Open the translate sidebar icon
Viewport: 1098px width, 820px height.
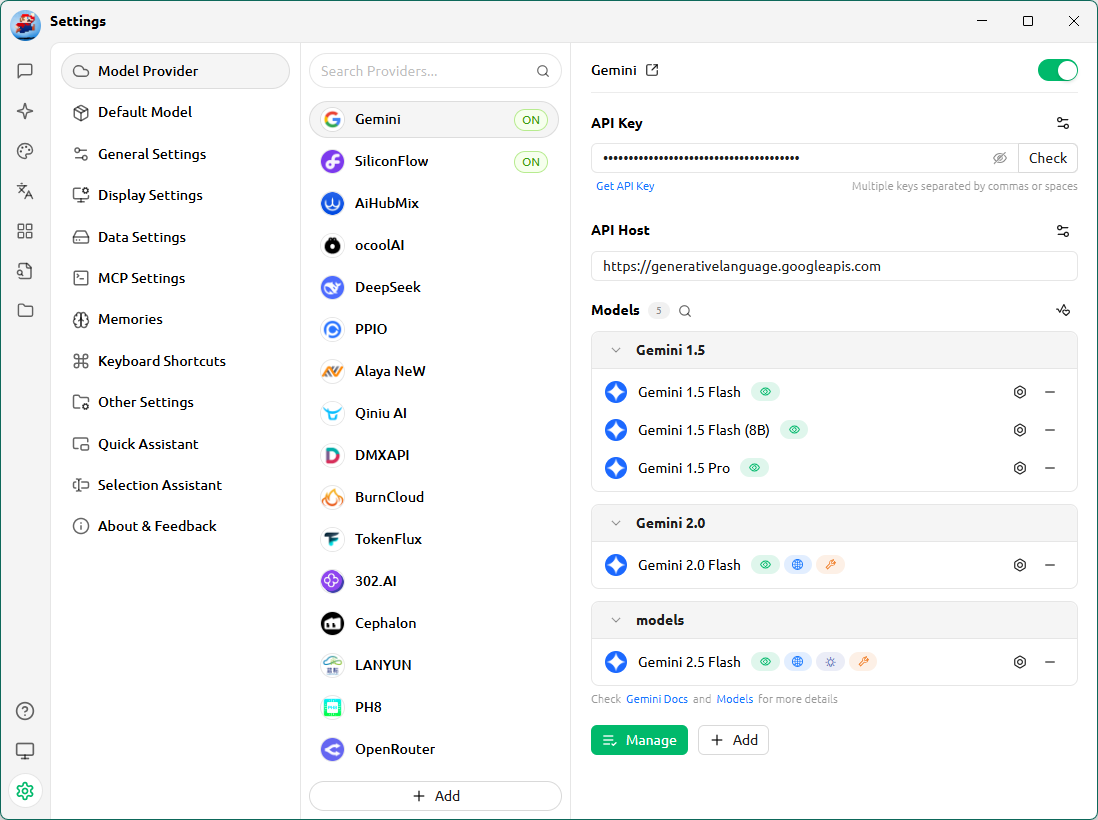[25, 191]
